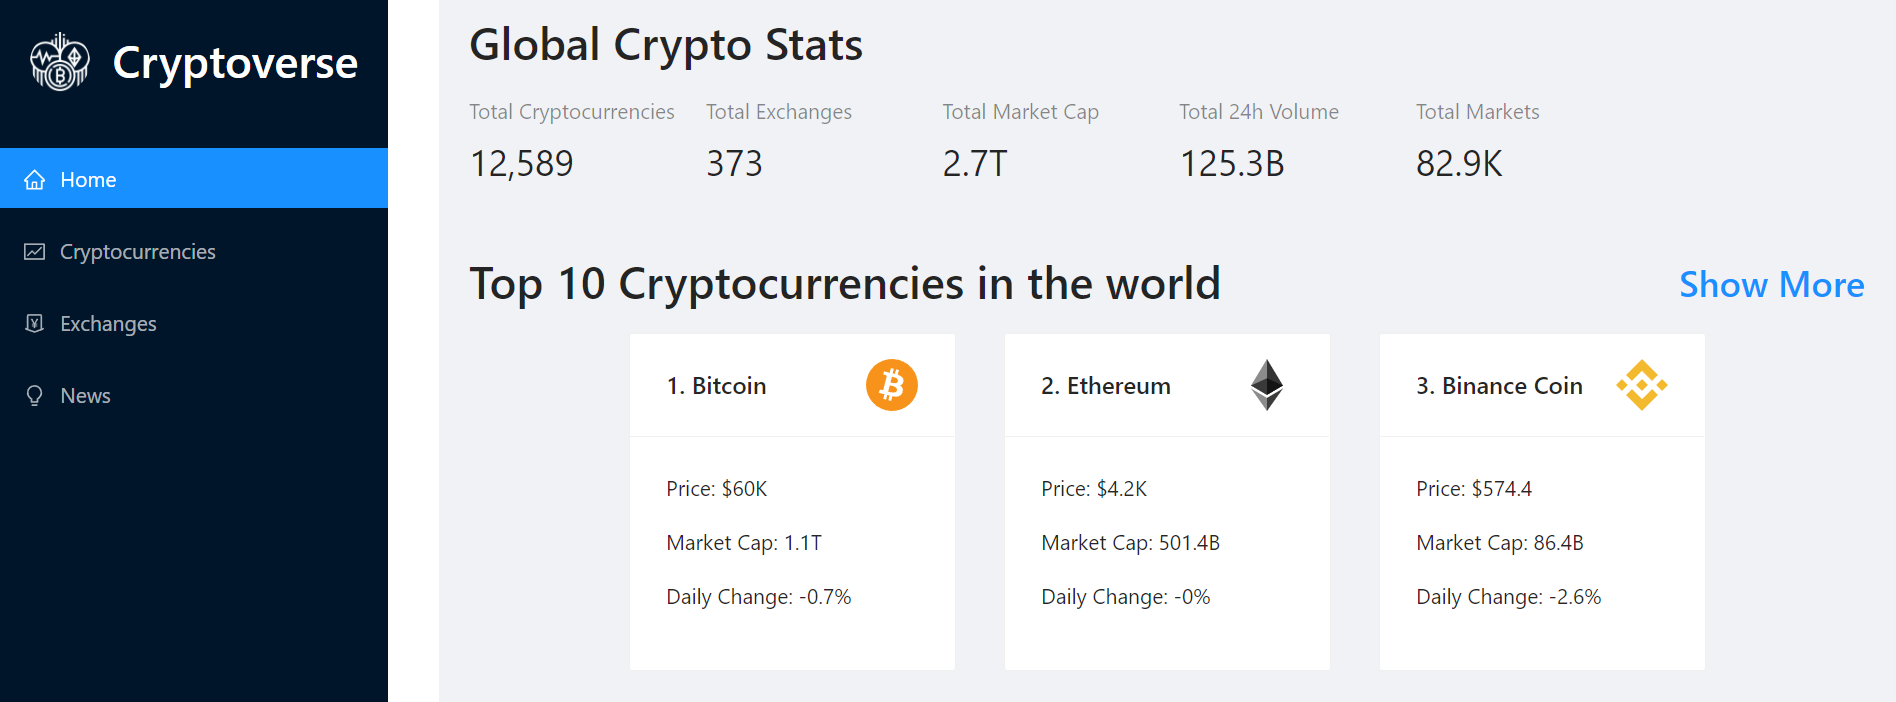This screenshot has width=1896, height=702.
Task: Click the Cryptoverse title text
Action: tap(235, 63)
